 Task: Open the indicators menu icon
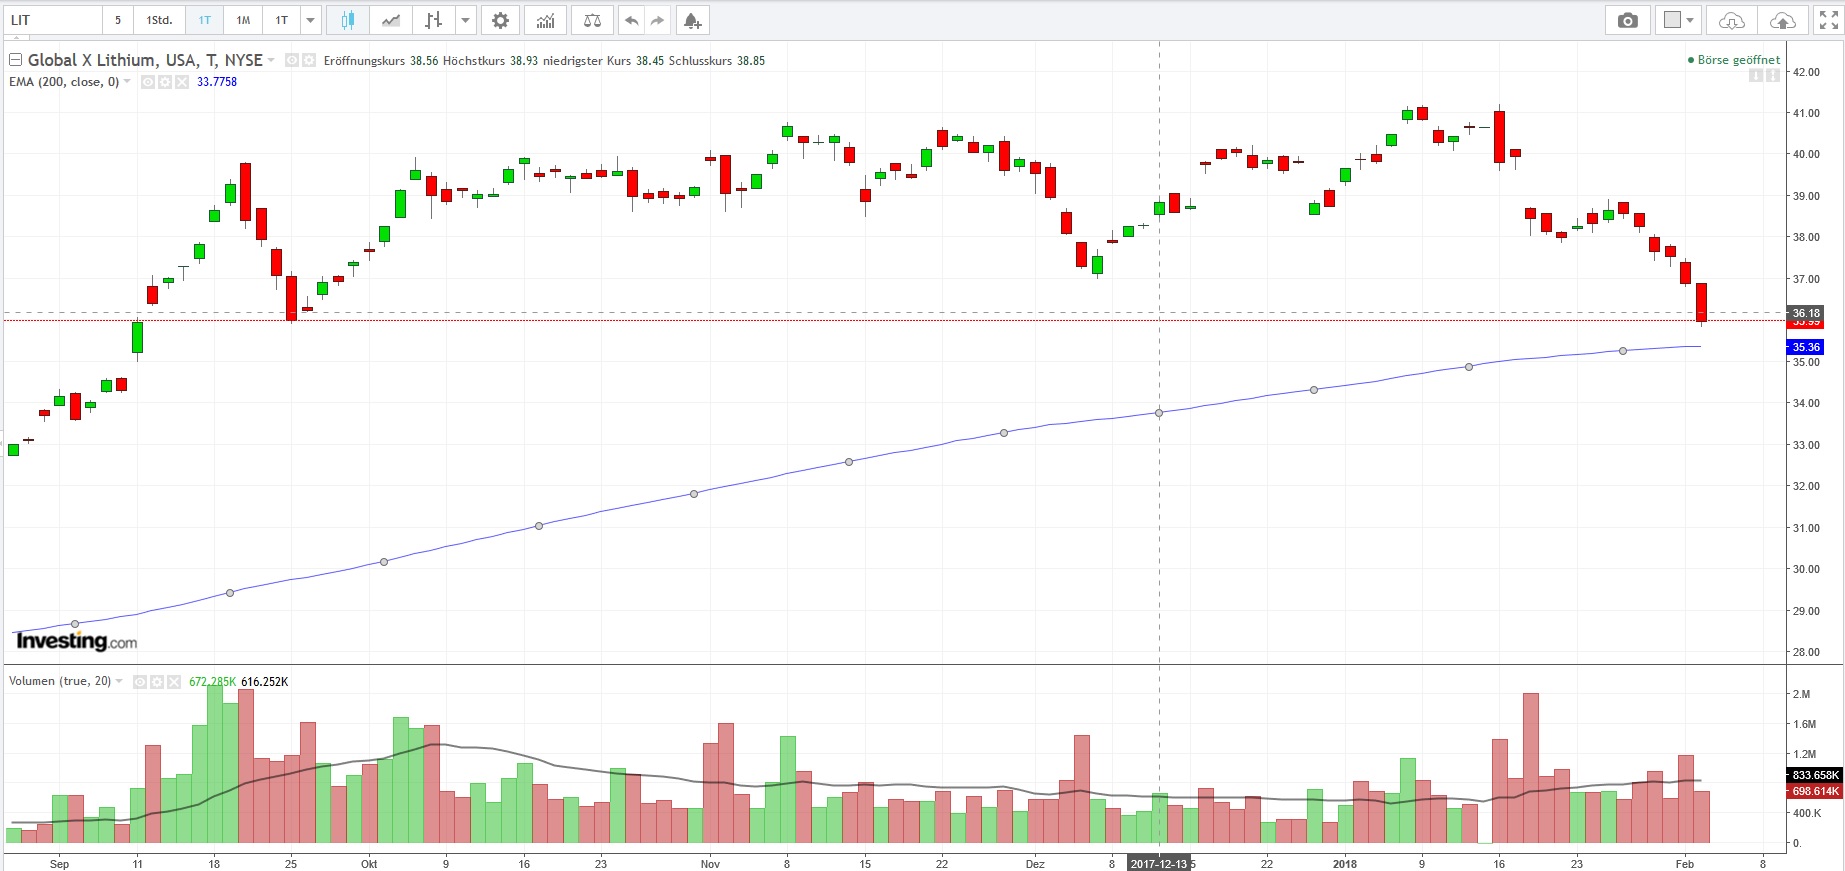(545, 20)
